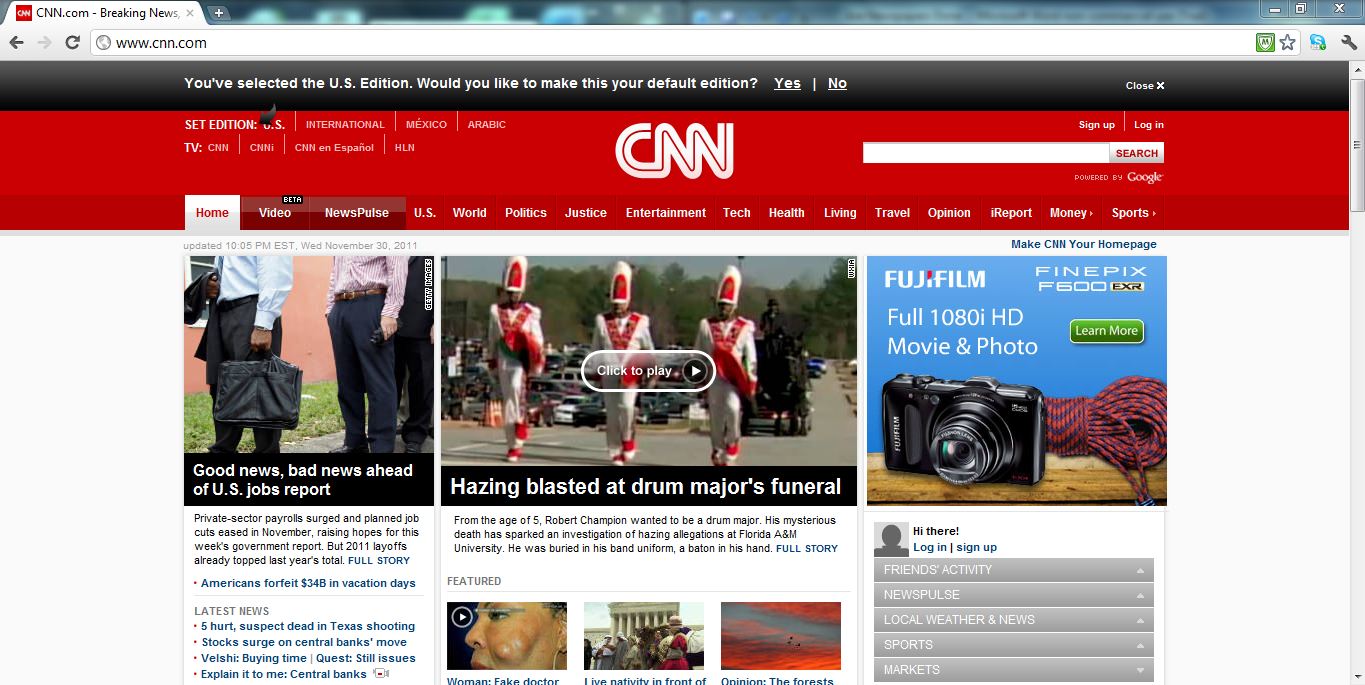Open Stocks surge on central banks' move
1365x685 pixels.
304,642
